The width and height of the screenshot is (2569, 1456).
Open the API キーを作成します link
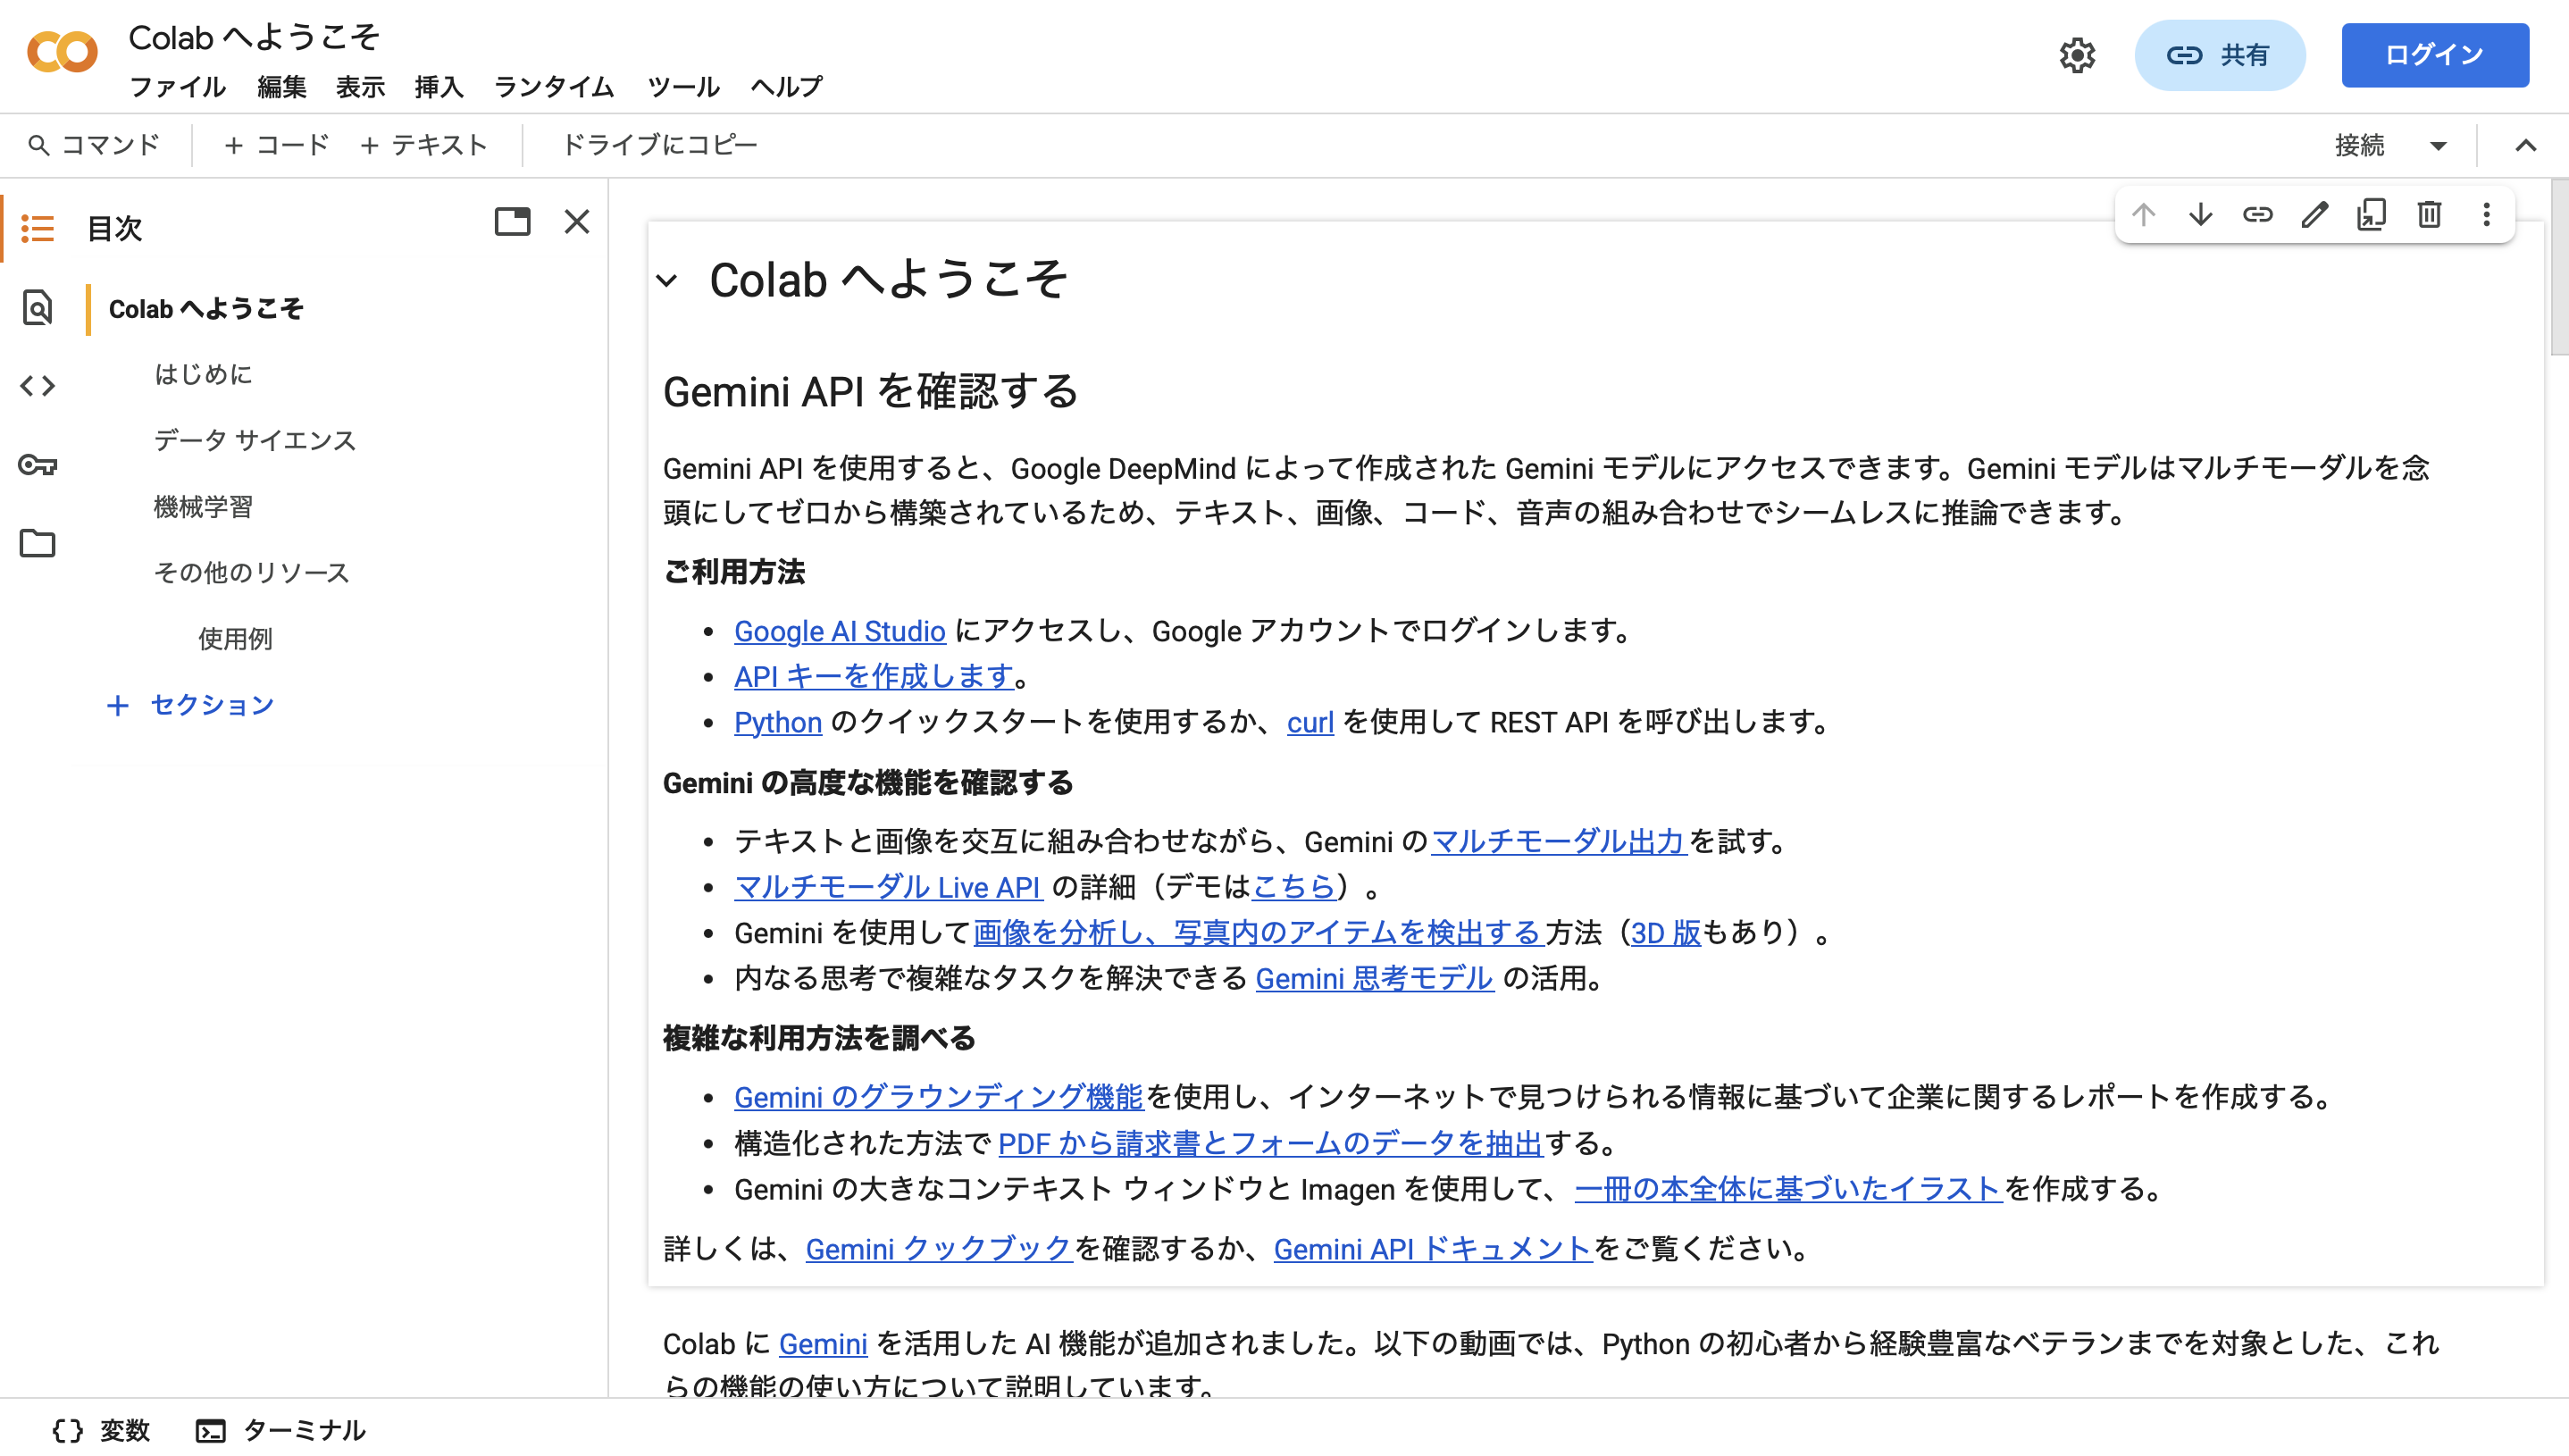click(x=874, y=677)
